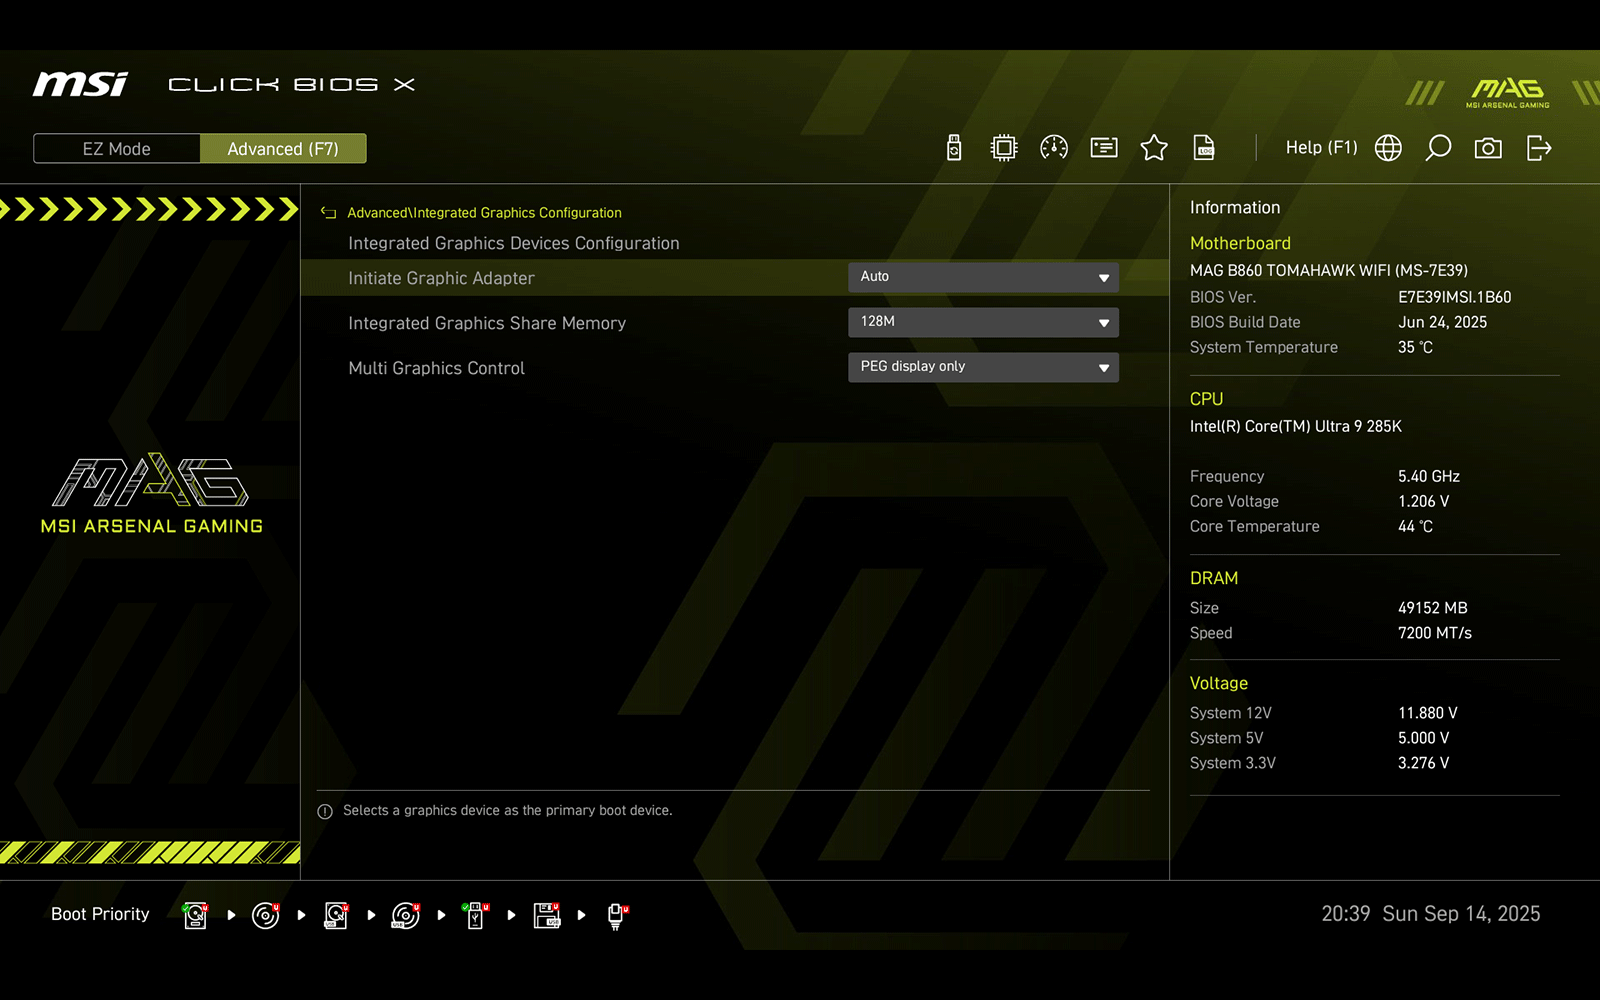Click the optical disc boot priority icon
1600x1000 pixels.
[266, 915]
